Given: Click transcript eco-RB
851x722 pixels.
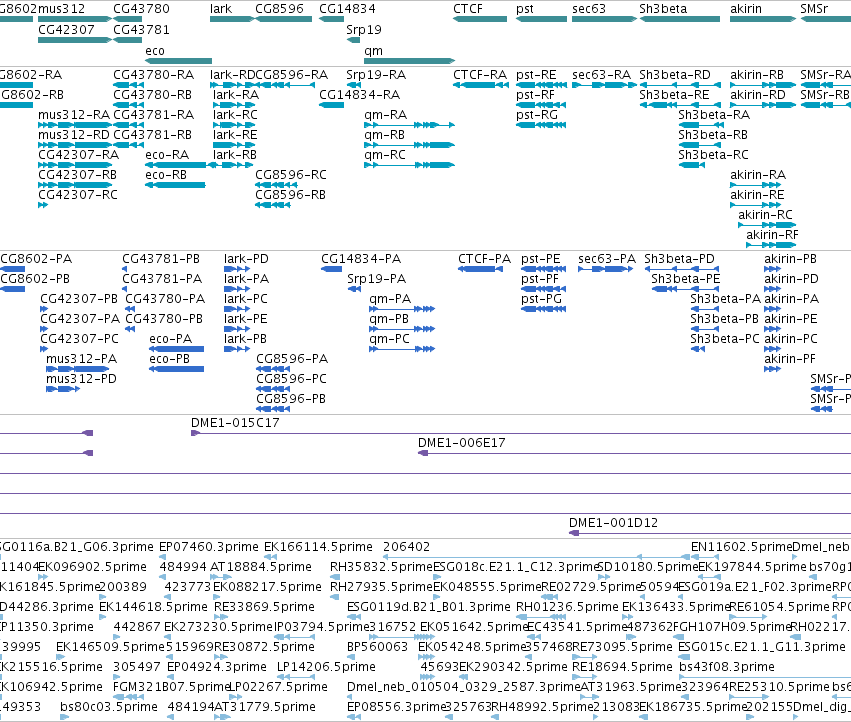Looking at the screenshot, I should point(166,175).
